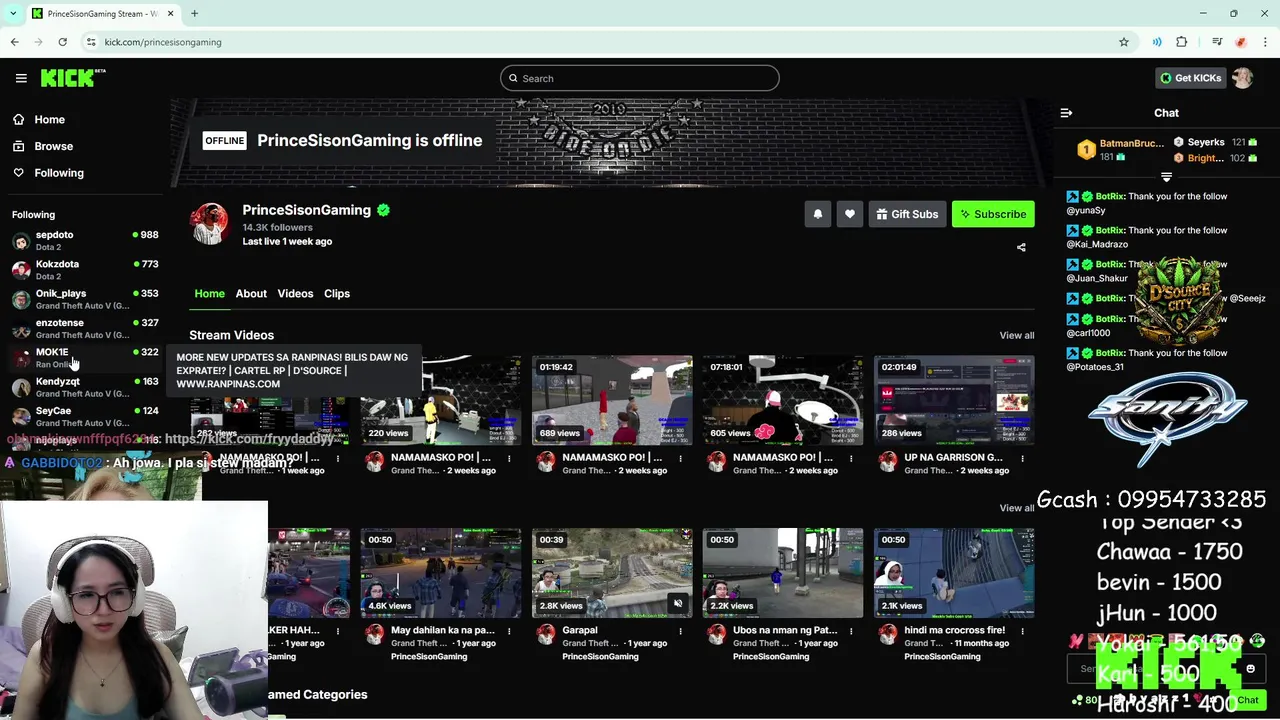Open the hamburger sidebar menu
The height and width of the screenshot is (720, 1280).
pos(21,78)
